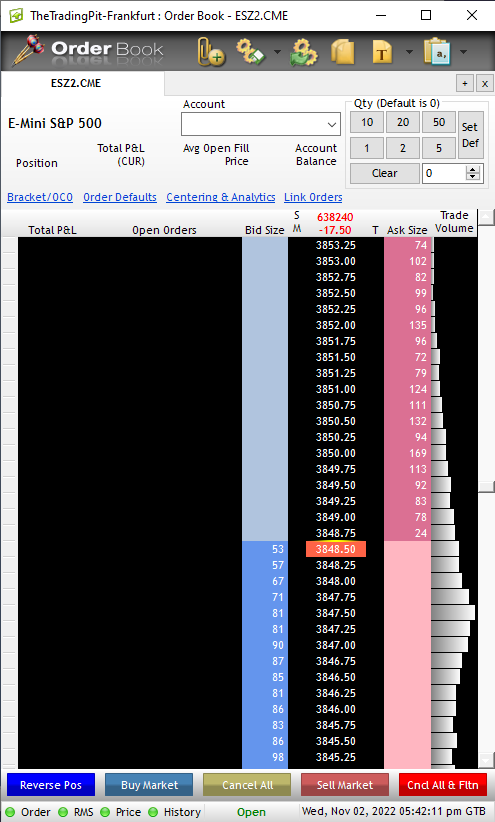Close the ESZ2.CME tab with x
Image resolution: width=495 pixels, height=822 pixels.
pos(485,83)
